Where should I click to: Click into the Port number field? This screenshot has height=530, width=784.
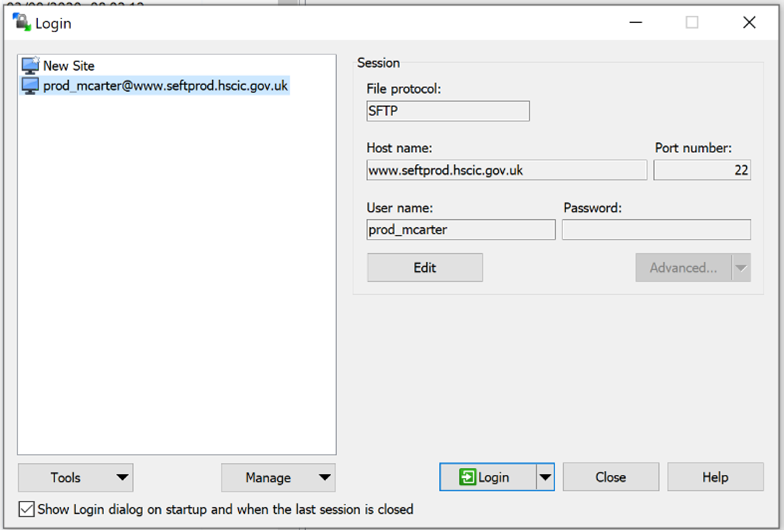pyautogui.click(x=702, y=170)
